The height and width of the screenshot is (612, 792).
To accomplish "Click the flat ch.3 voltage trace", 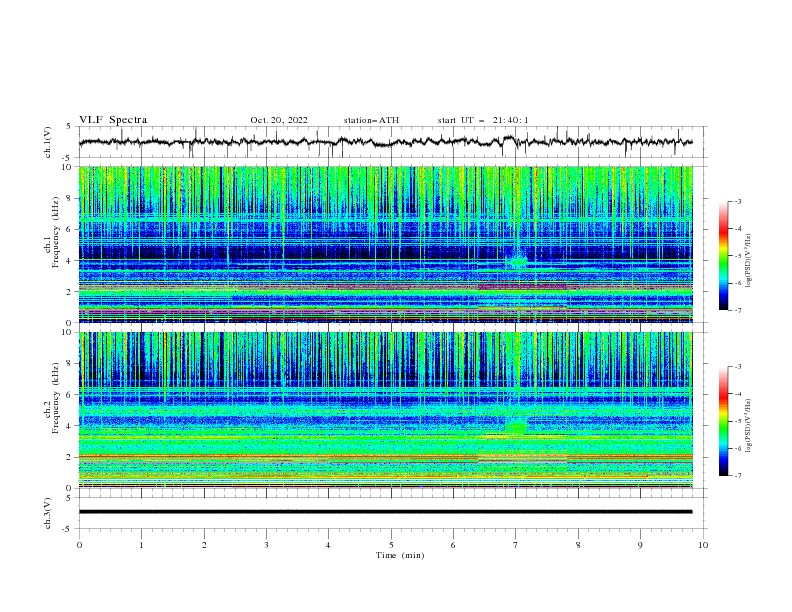I will (x=385, y=512).
